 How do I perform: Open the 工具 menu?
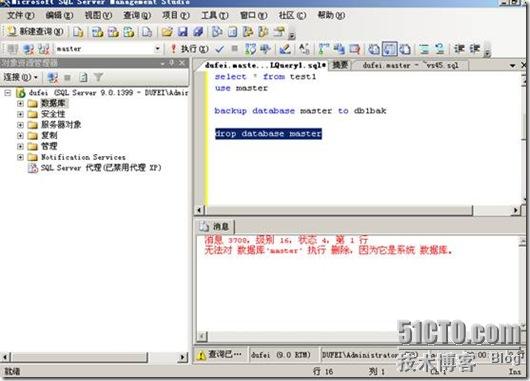(215, 16)
